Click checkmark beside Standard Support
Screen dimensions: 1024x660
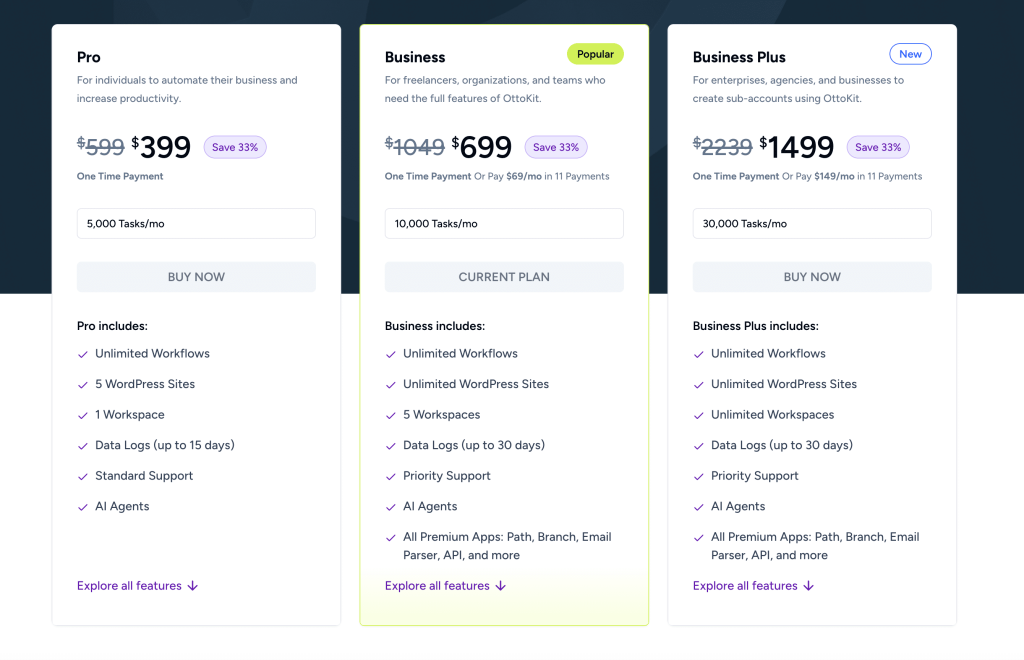83,477
